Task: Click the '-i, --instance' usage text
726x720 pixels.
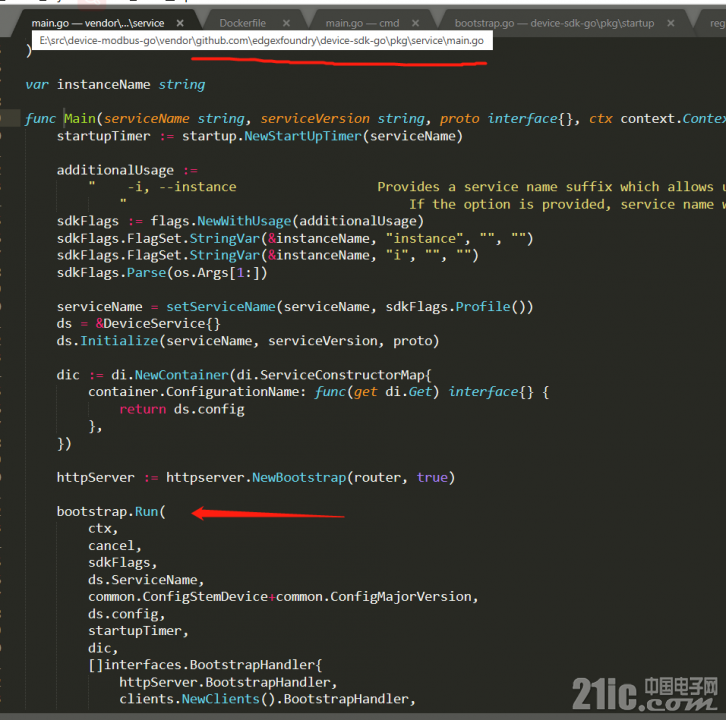Action: 182,187
